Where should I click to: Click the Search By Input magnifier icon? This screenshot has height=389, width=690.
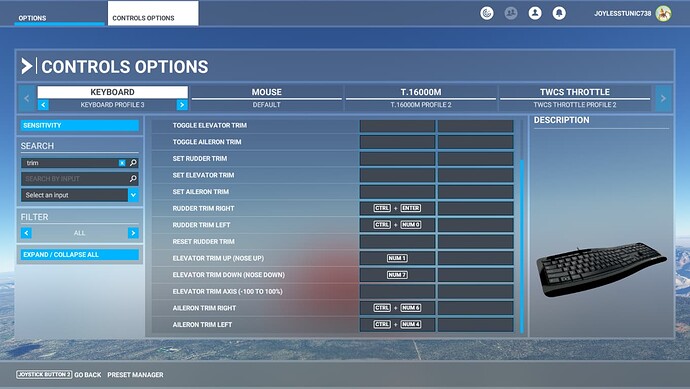133,179
